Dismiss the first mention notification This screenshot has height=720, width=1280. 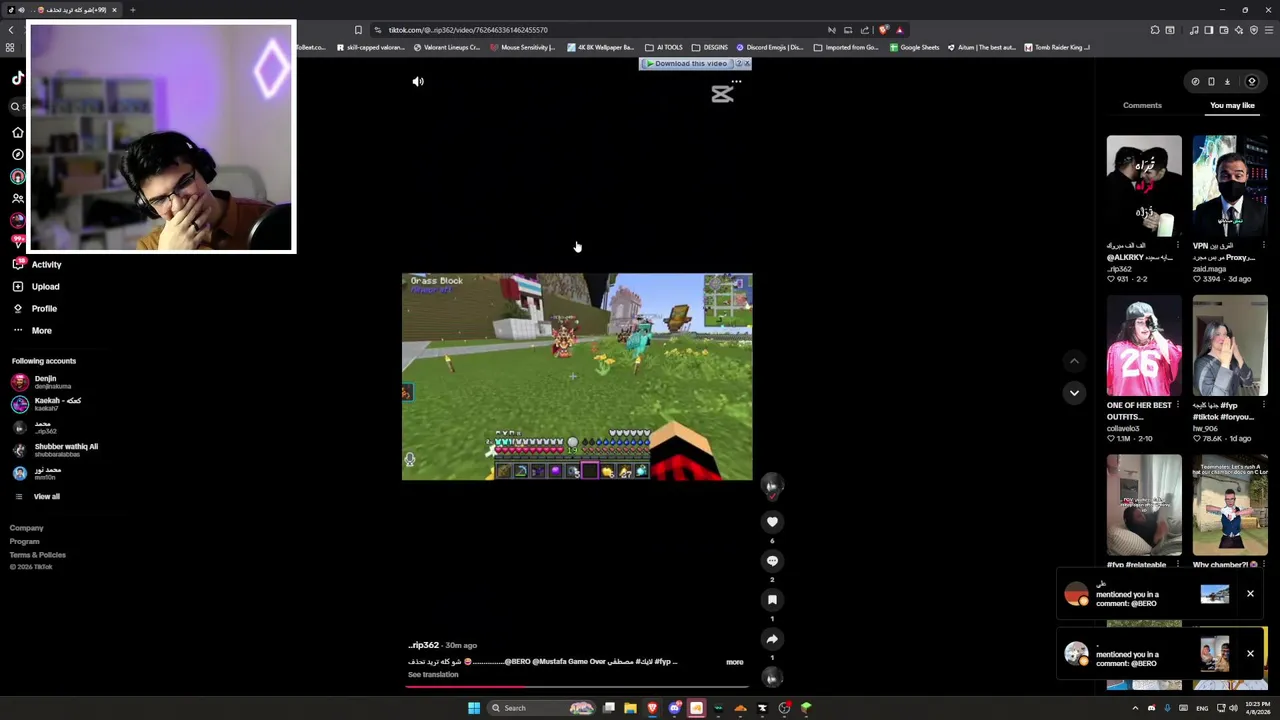1250,594
